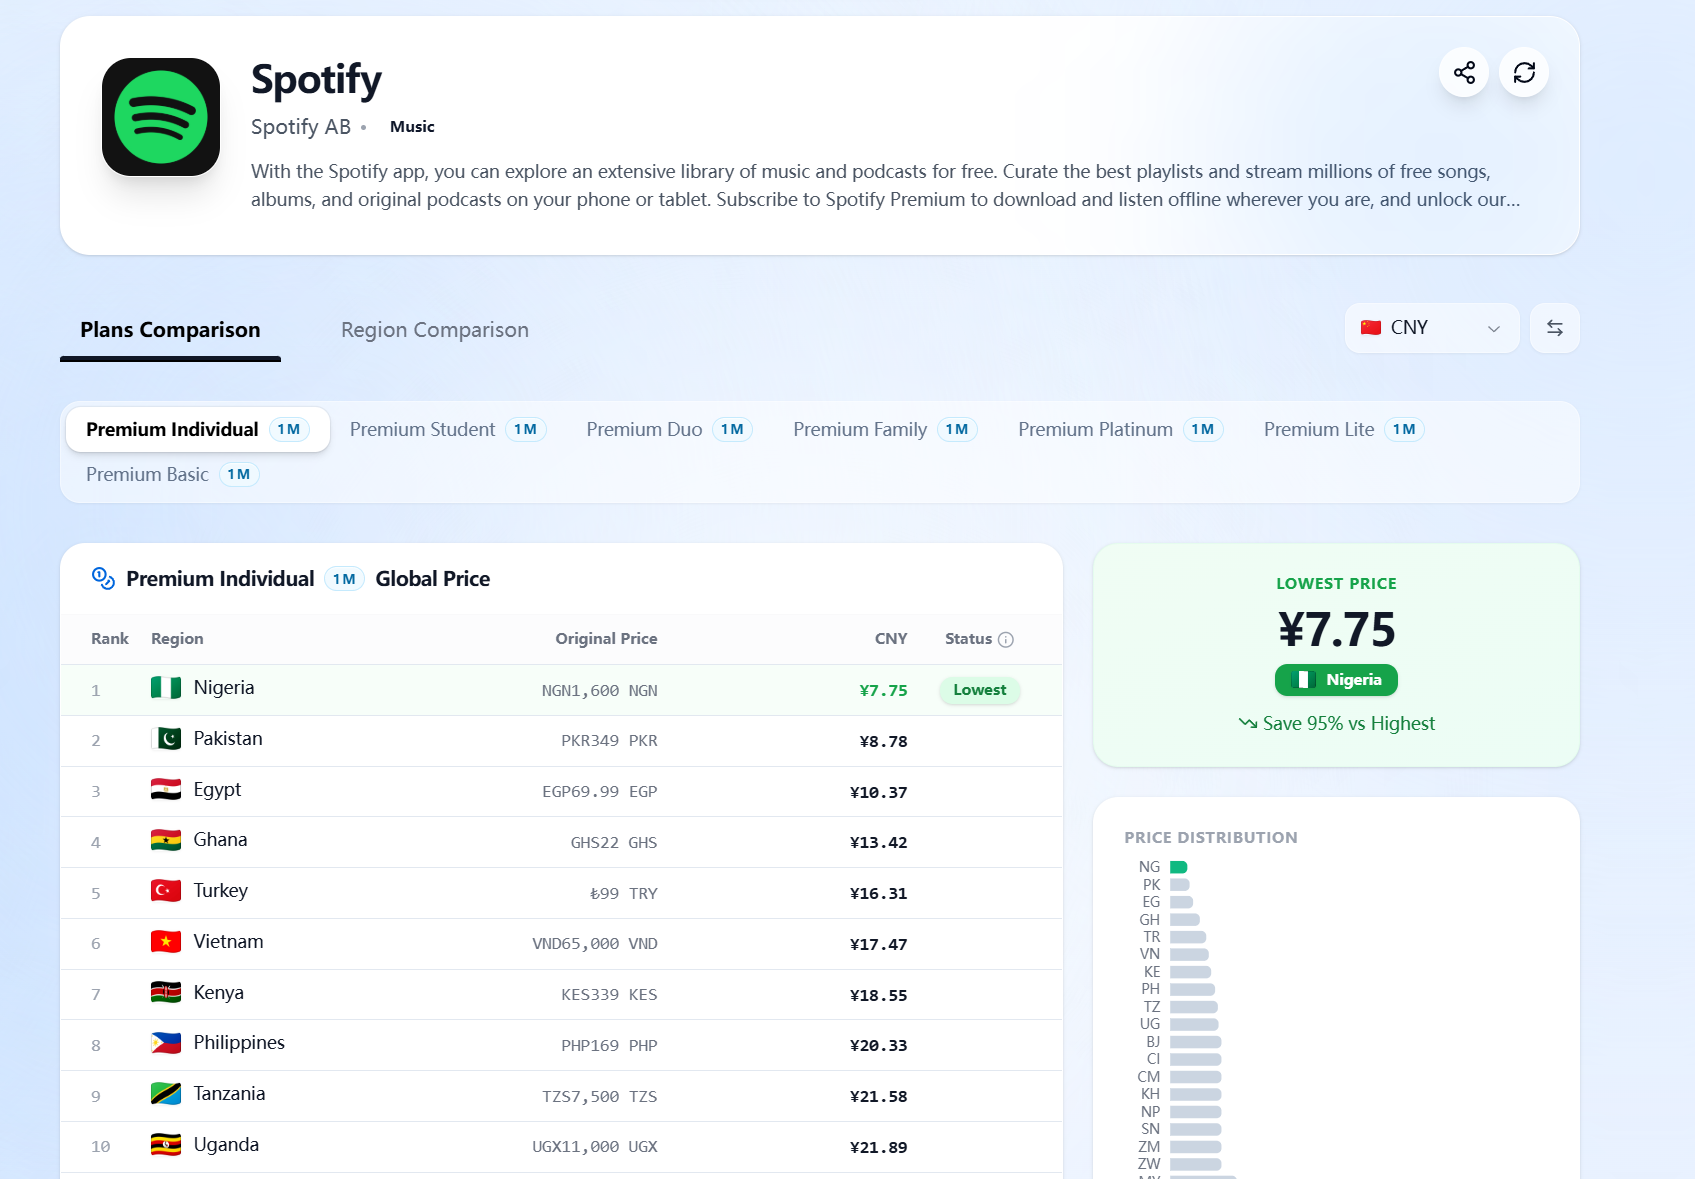This screenshot has height=1179, width=1695.
Task: Sort by the Region column header
Action: point(177,639)
